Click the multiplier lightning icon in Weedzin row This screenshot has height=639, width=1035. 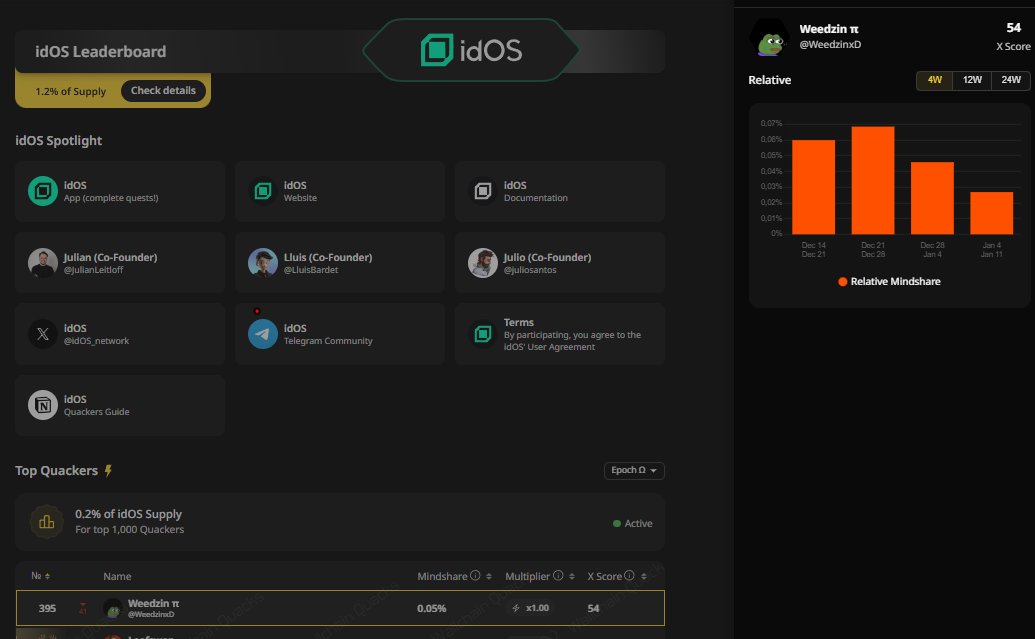[516, 608]
